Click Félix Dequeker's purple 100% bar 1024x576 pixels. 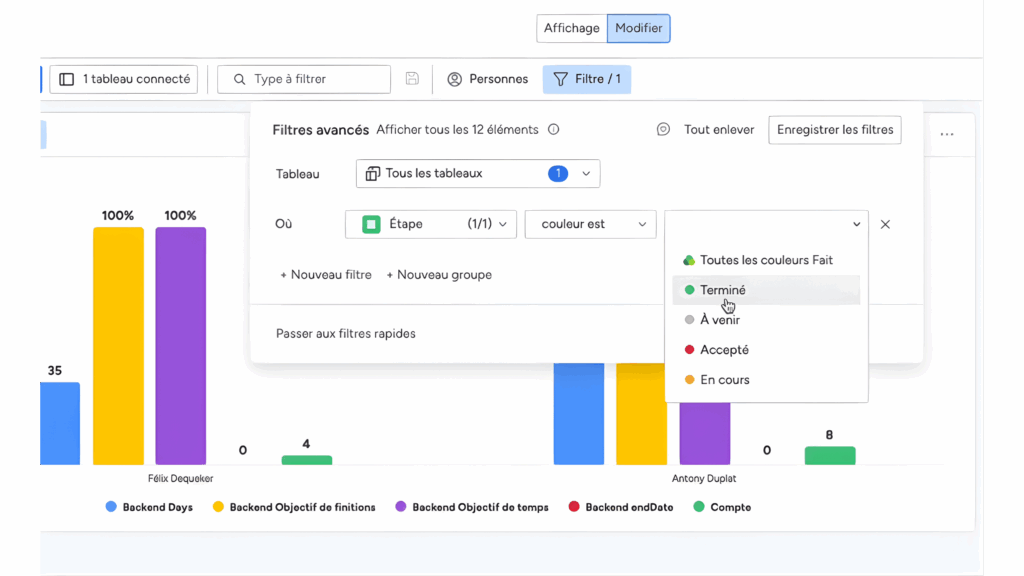click(181, 346)
